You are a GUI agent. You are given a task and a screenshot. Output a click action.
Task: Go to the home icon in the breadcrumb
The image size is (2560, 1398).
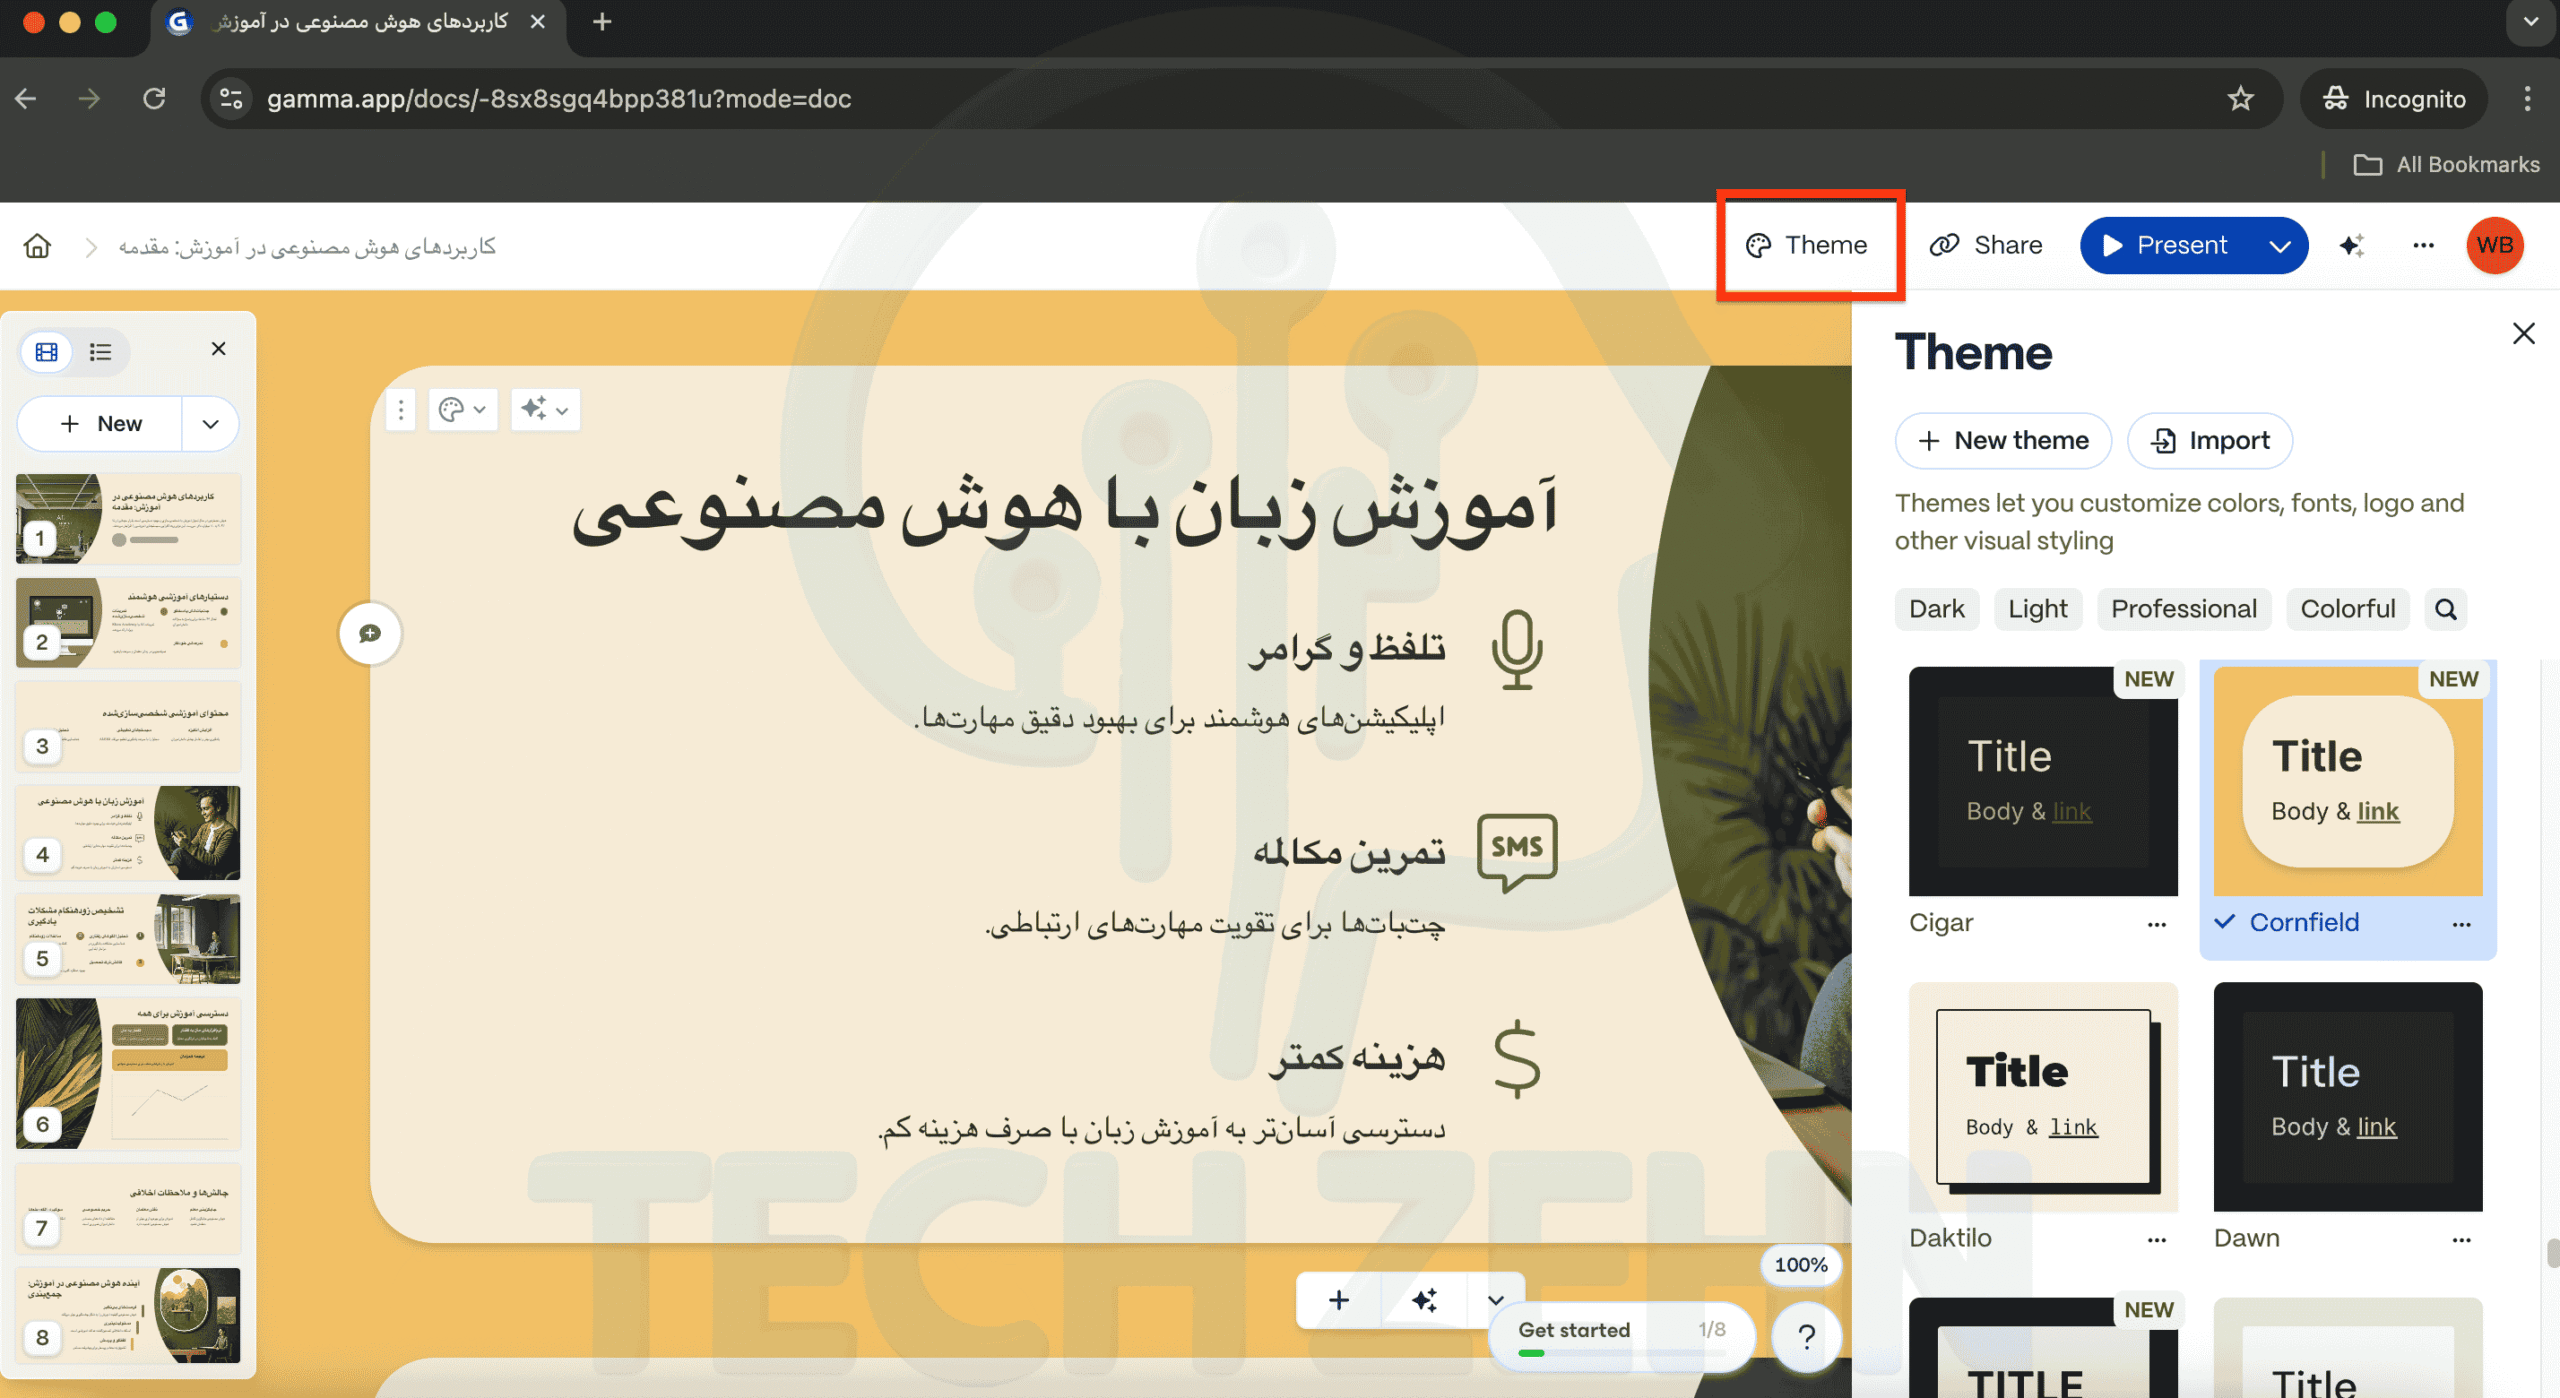point(37,246)
